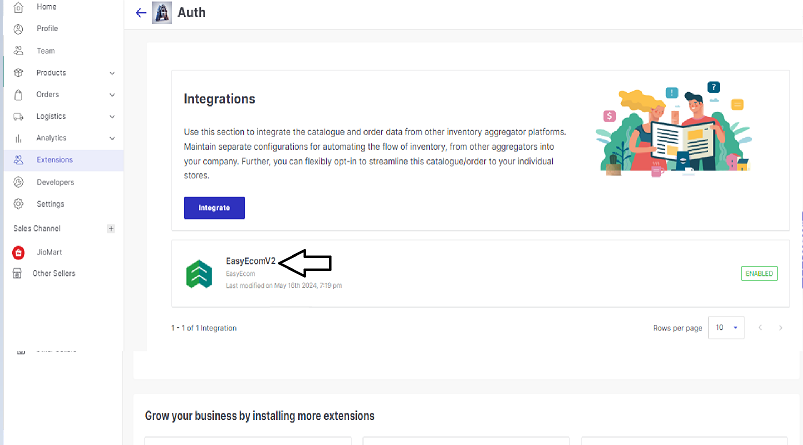Open Profile icon in sidebar
This screenshot has height=445, width=803.
click(18, 29)
